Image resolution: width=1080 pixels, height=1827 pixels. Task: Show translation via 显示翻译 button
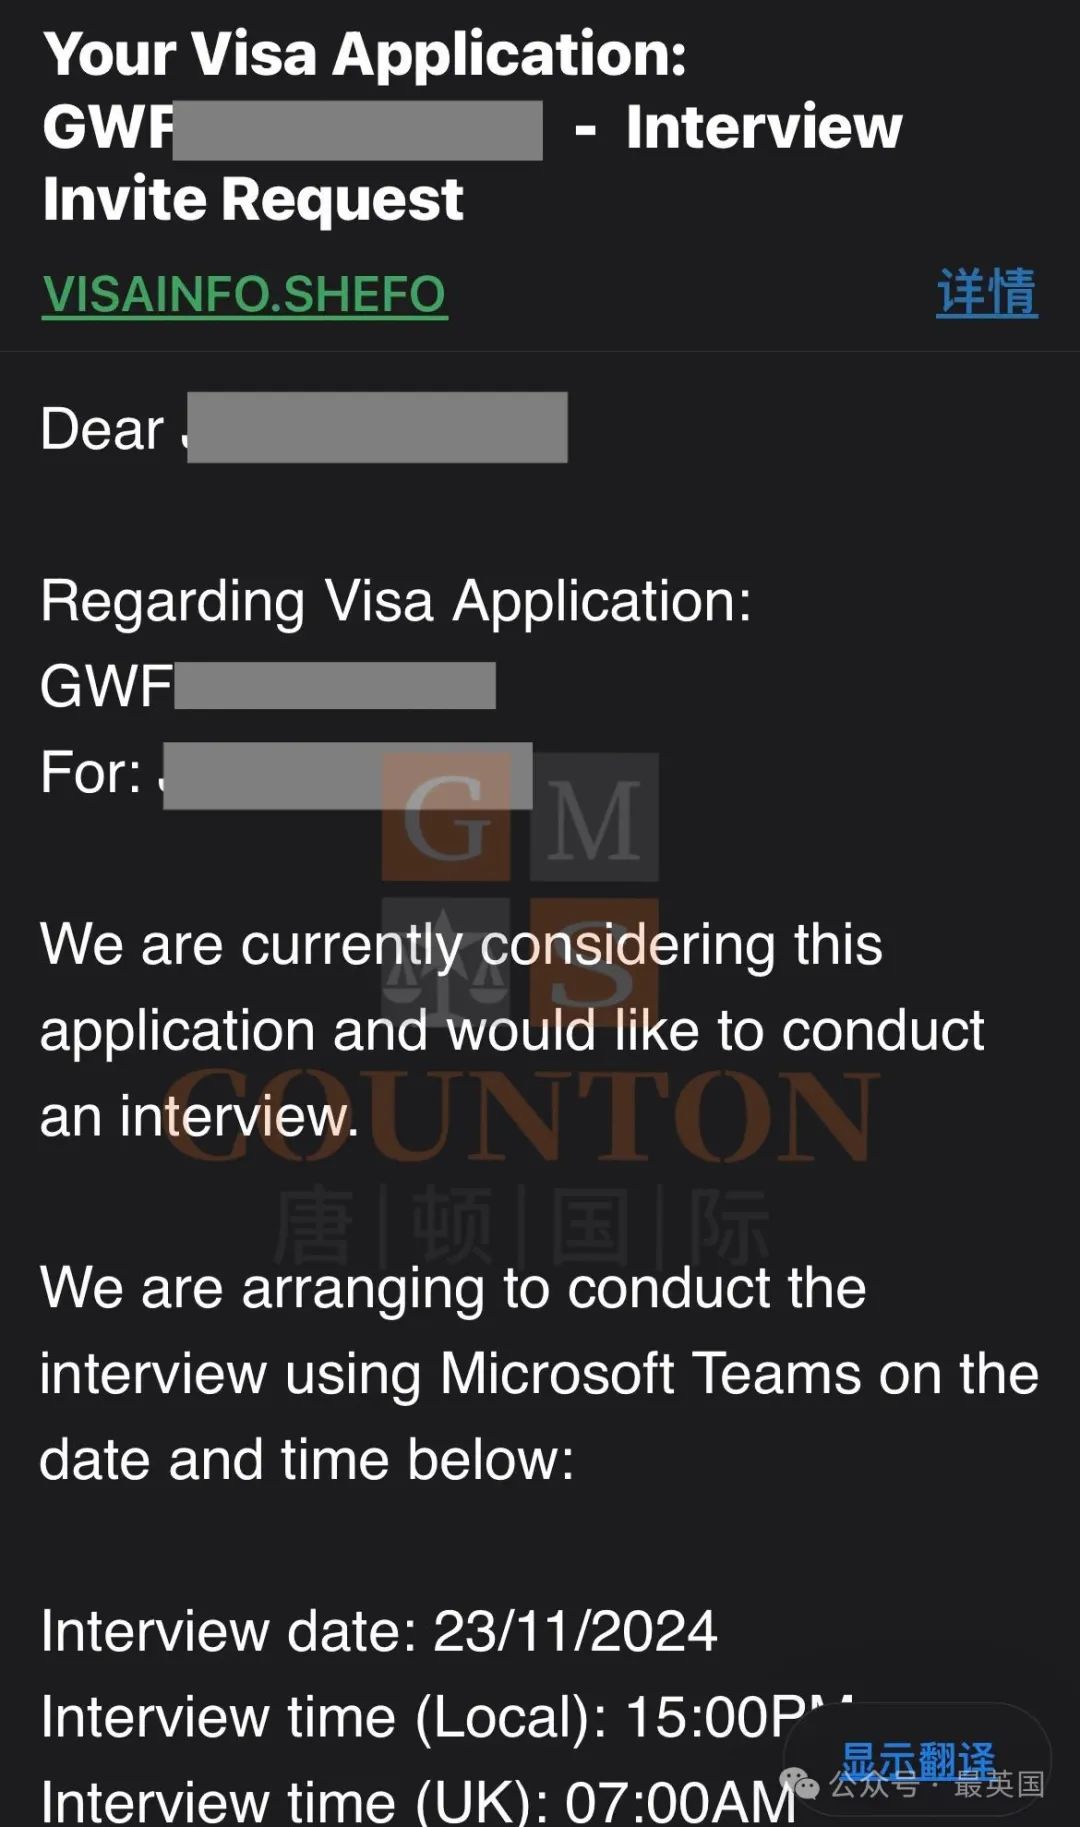point(917,1760)
